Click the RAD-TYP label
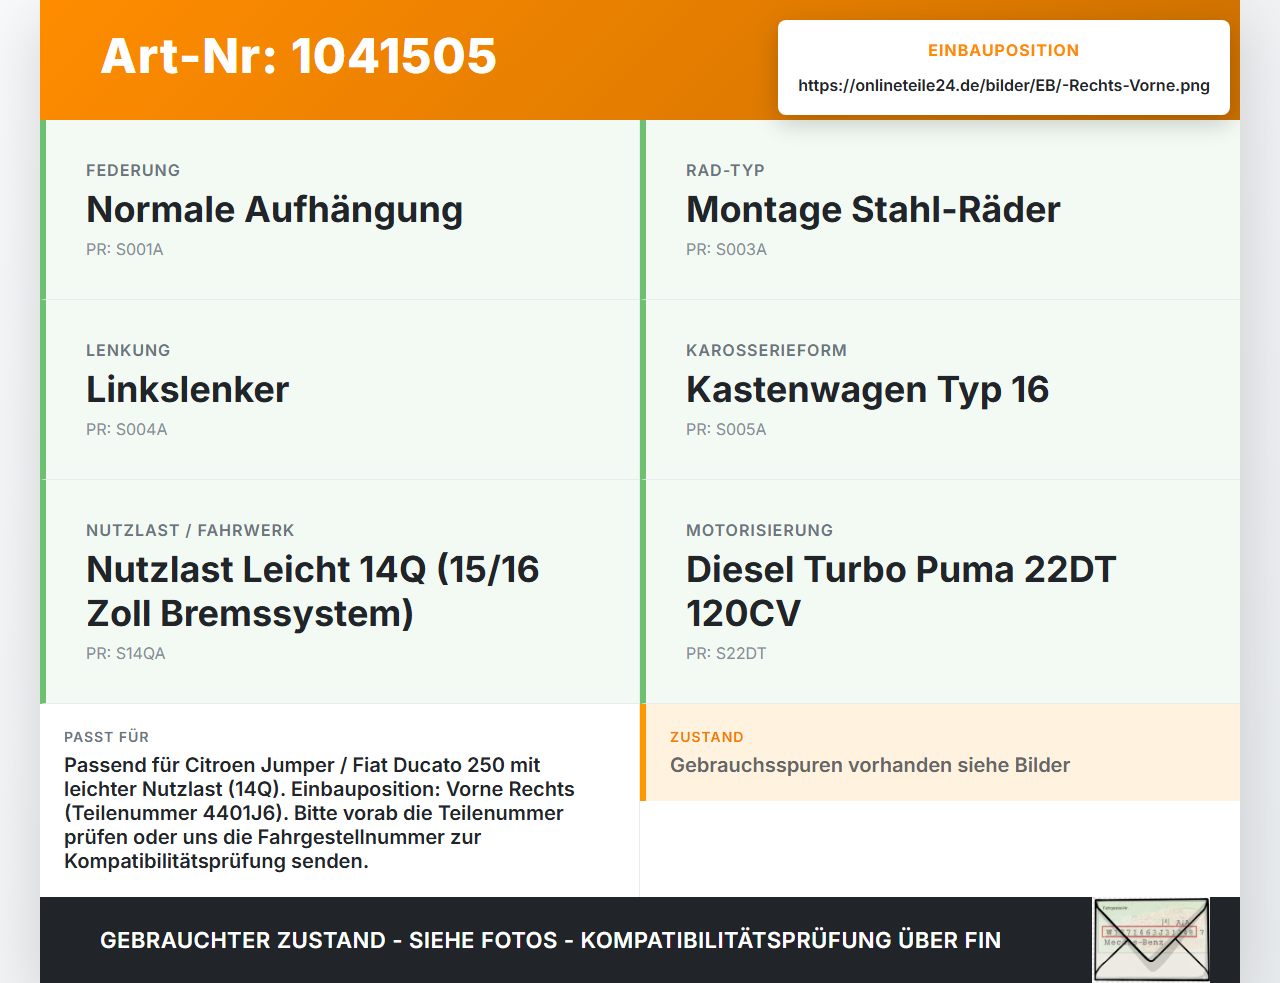The width and height of the screenshot is (1280, 983). point(725,170)
